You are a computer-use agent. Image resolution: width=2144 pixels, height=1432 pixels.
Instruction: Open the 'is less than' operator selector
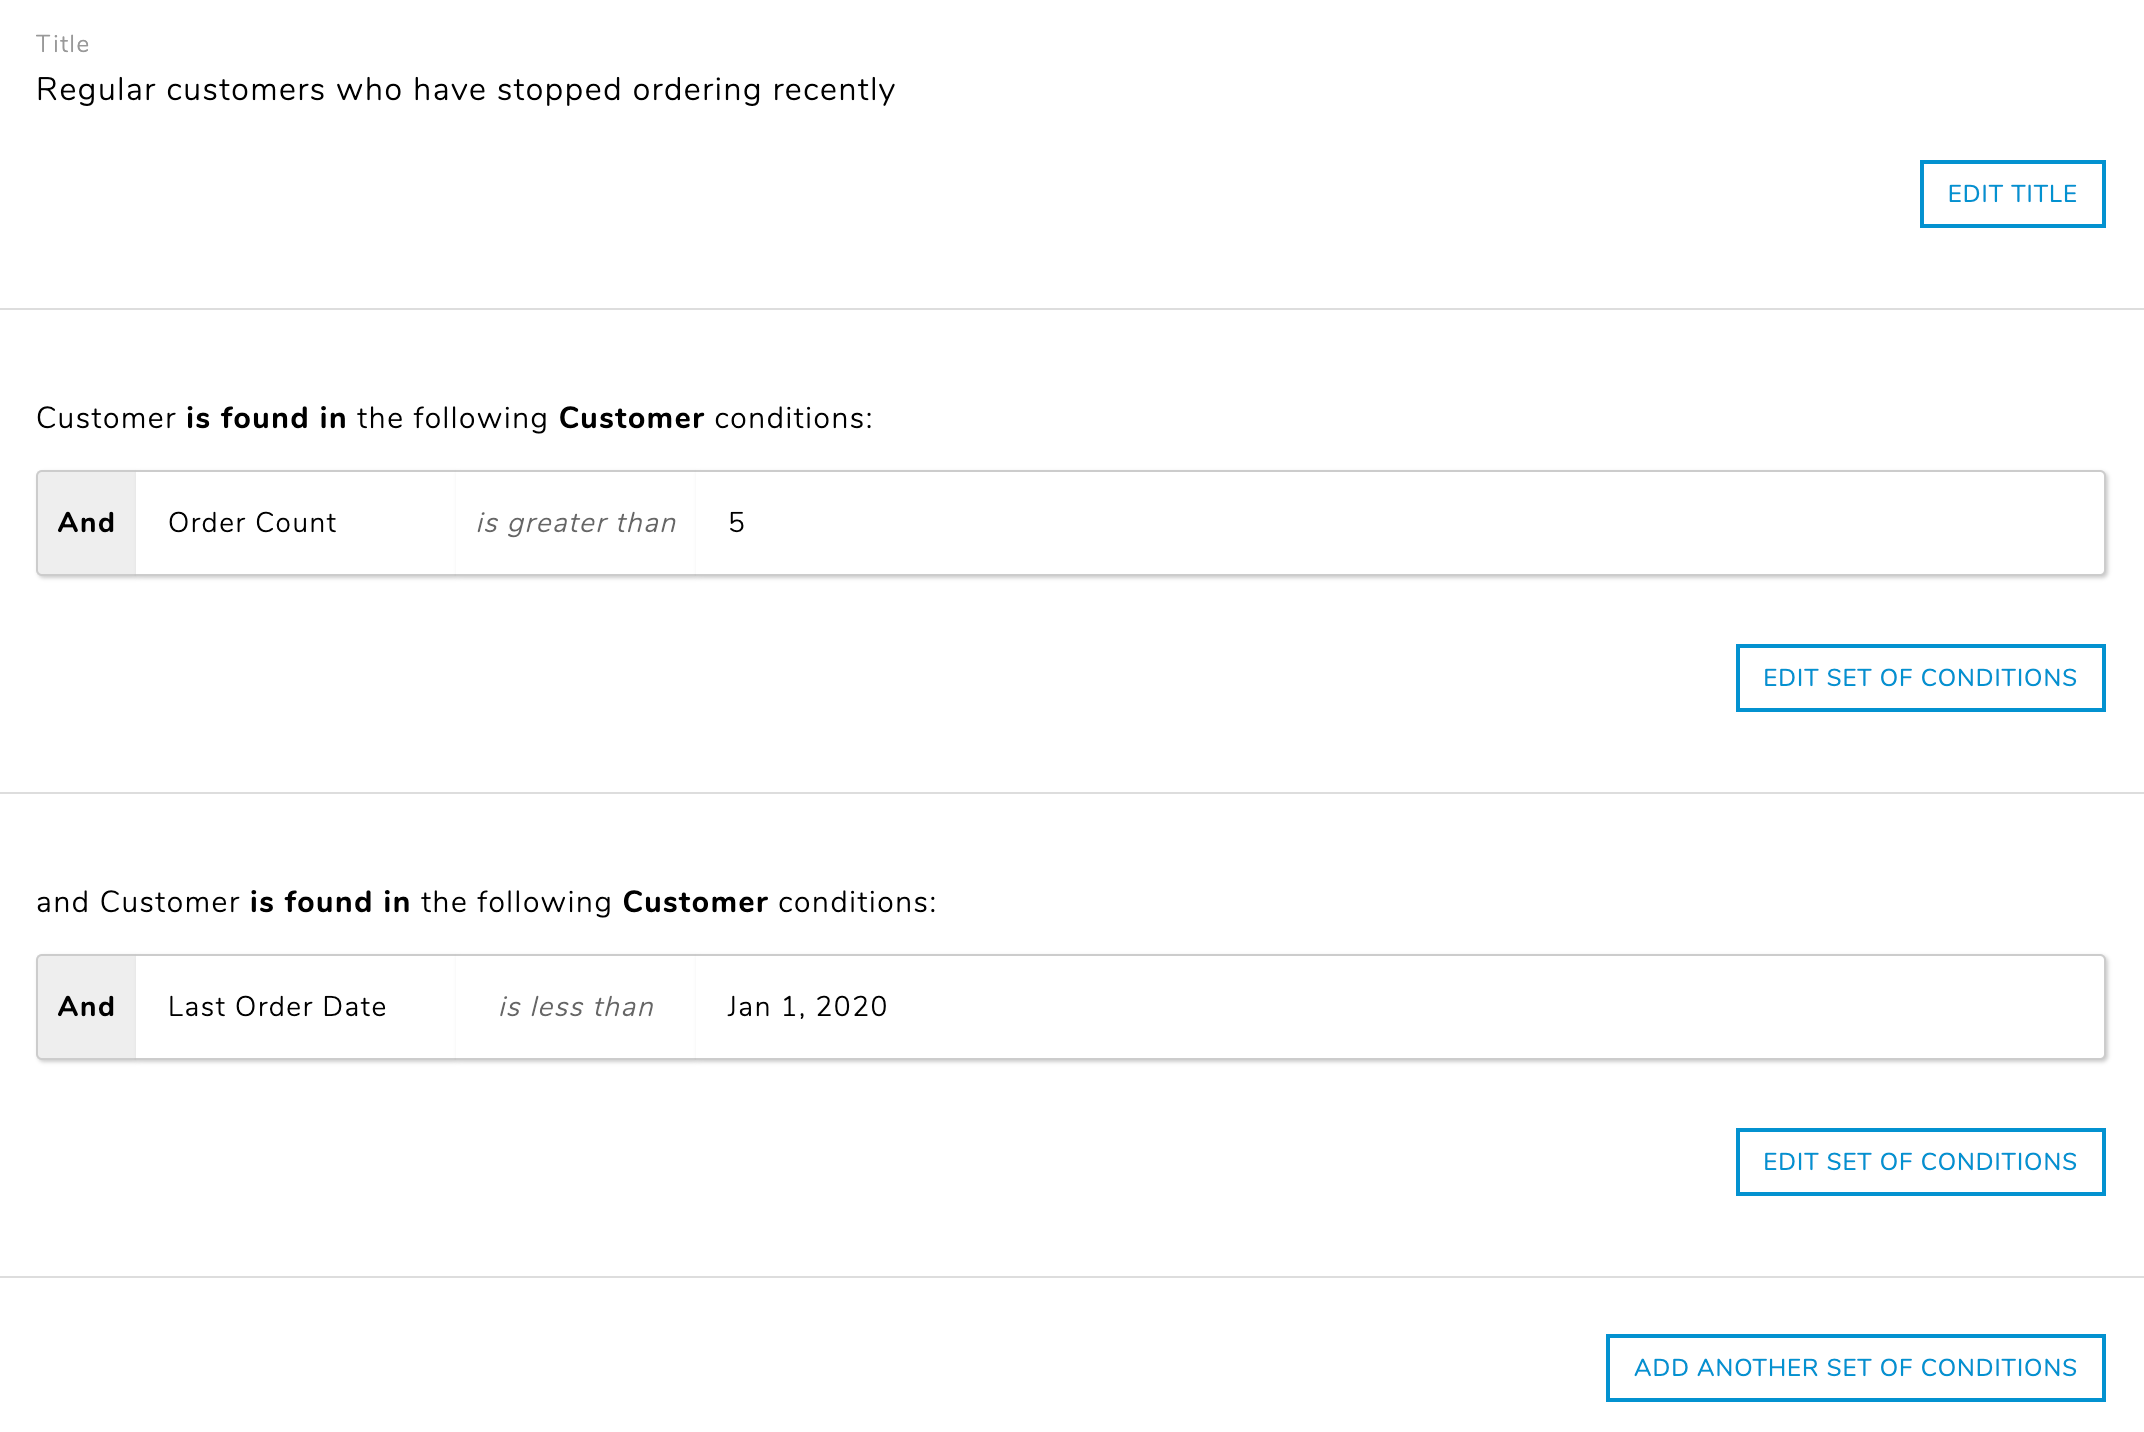(575, 1006)
